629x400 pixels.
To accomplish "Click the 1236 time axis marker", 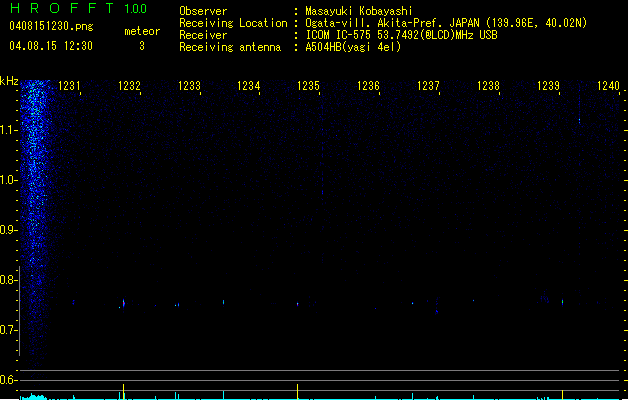I will coord(368,86).
